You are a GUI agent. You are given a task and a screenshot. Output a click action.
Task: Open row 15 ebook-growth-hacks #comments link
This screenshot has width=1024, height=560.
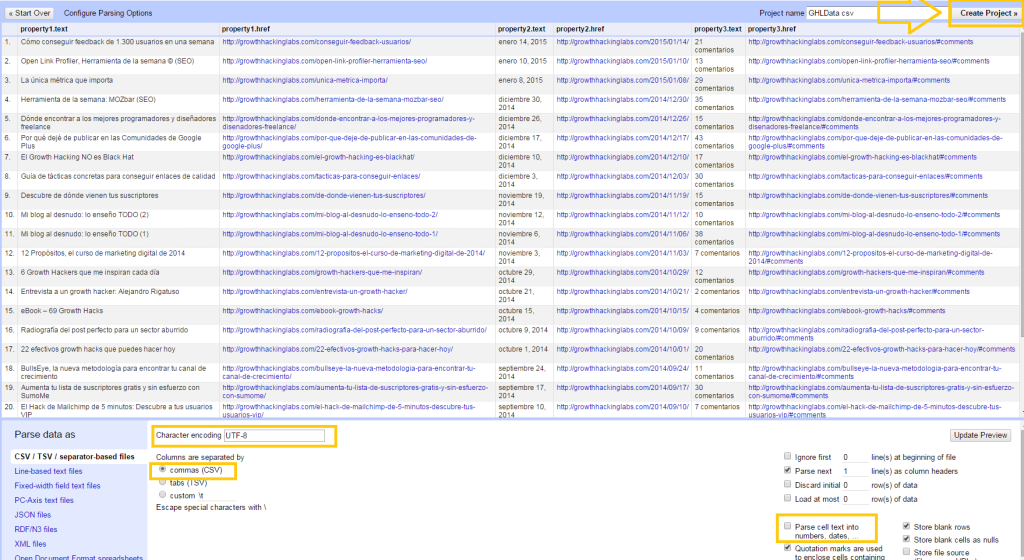[846, 311]
